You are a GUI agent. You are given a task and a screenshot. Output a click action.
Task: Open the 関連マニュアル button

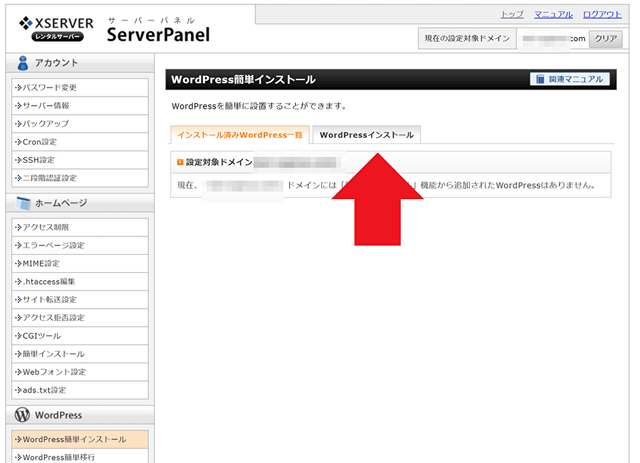tap(570, 79)
